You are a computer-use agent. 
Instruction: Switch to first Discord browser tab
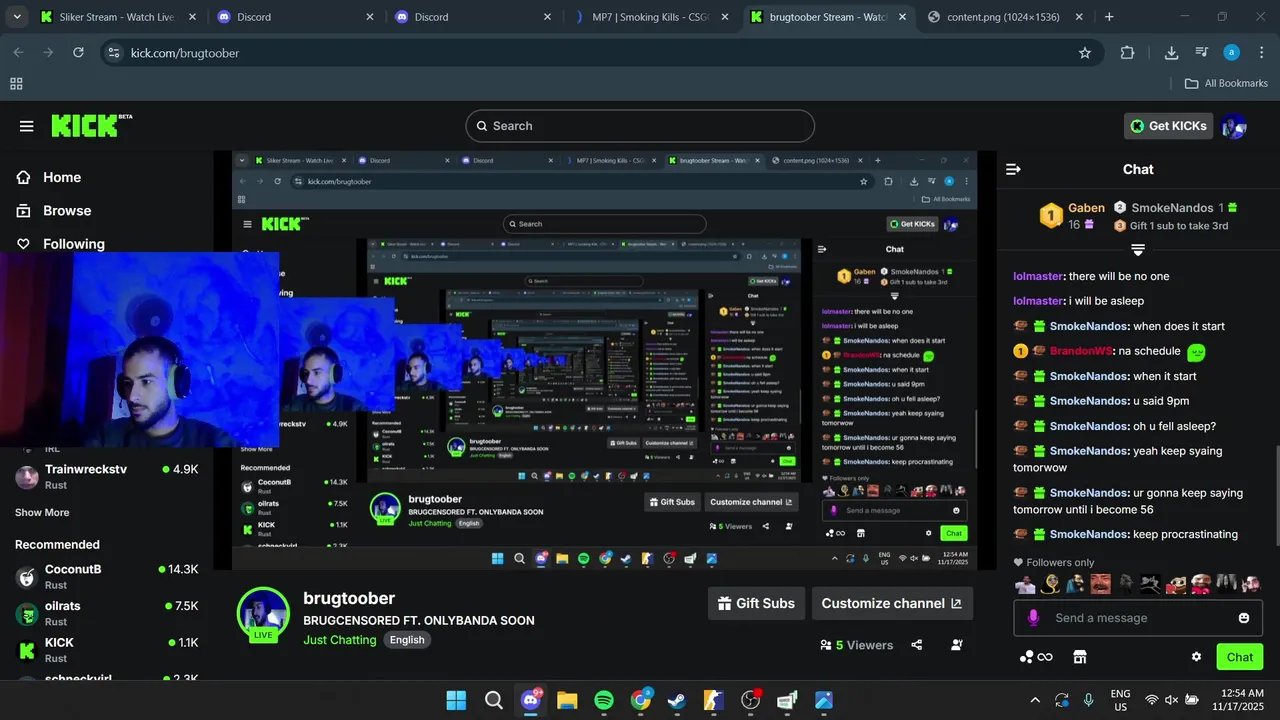(x=296, y=17)
